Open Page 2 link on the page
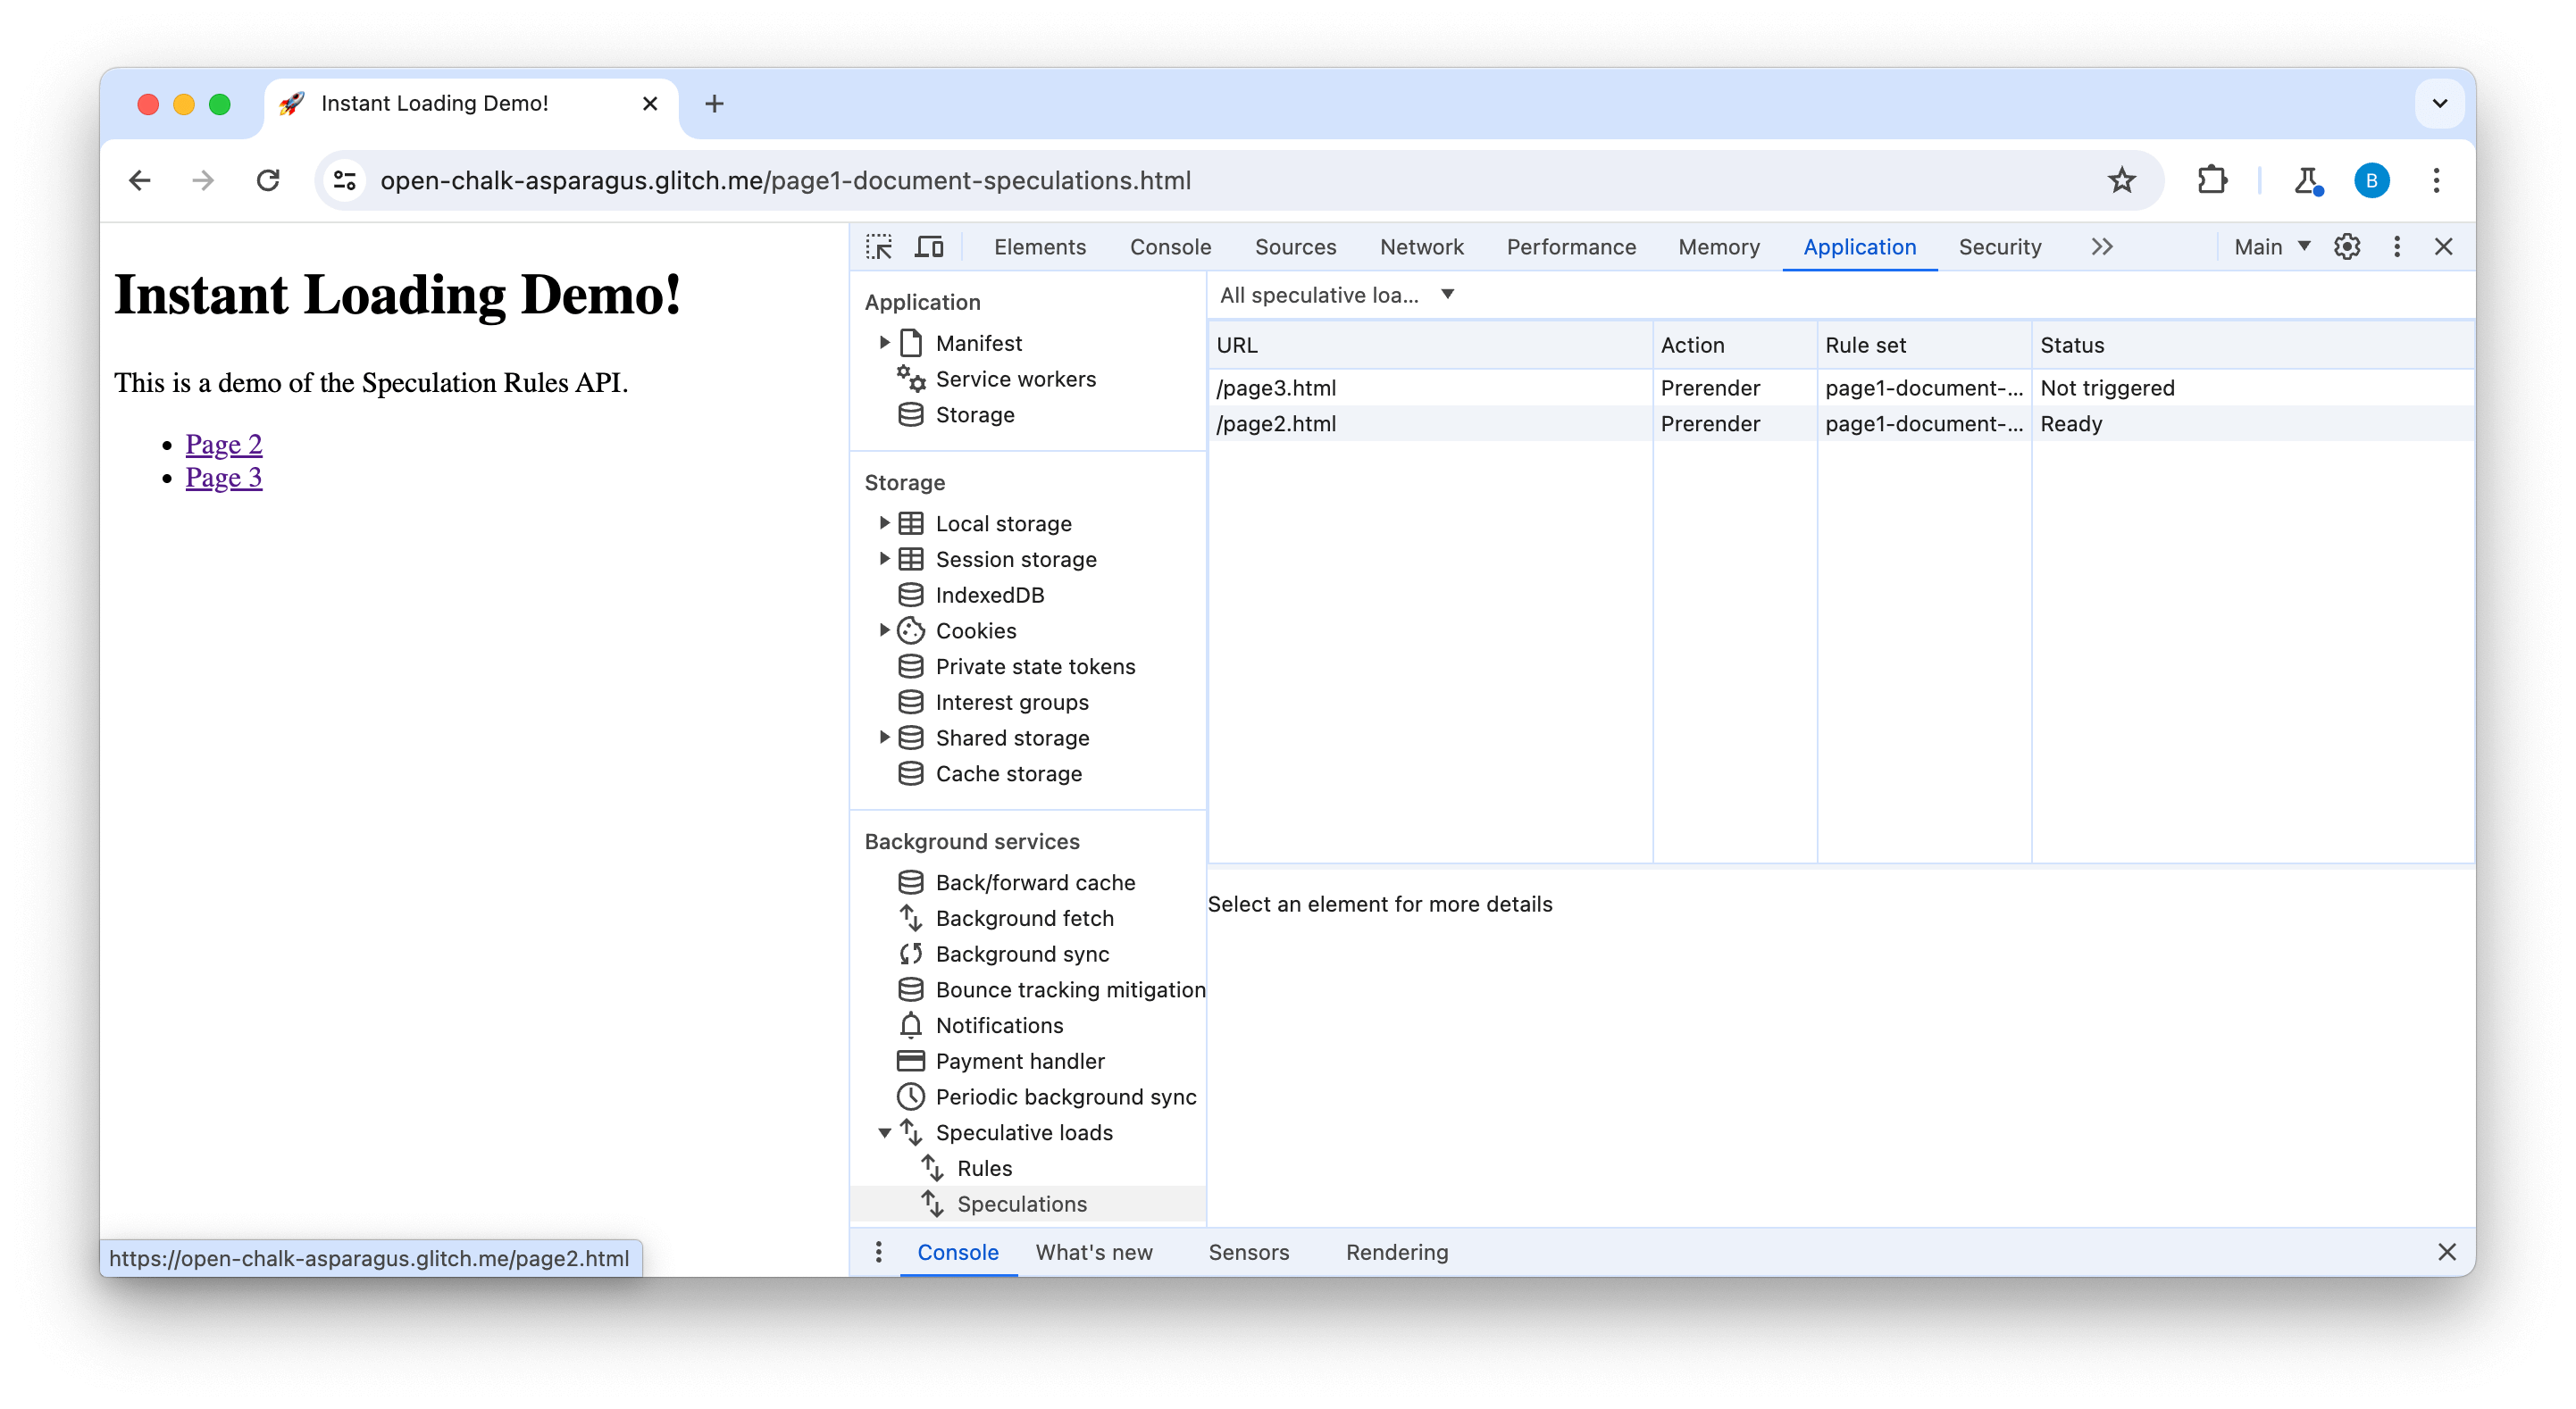Screen dimensions: 2576x1409 tap(222, 444)
